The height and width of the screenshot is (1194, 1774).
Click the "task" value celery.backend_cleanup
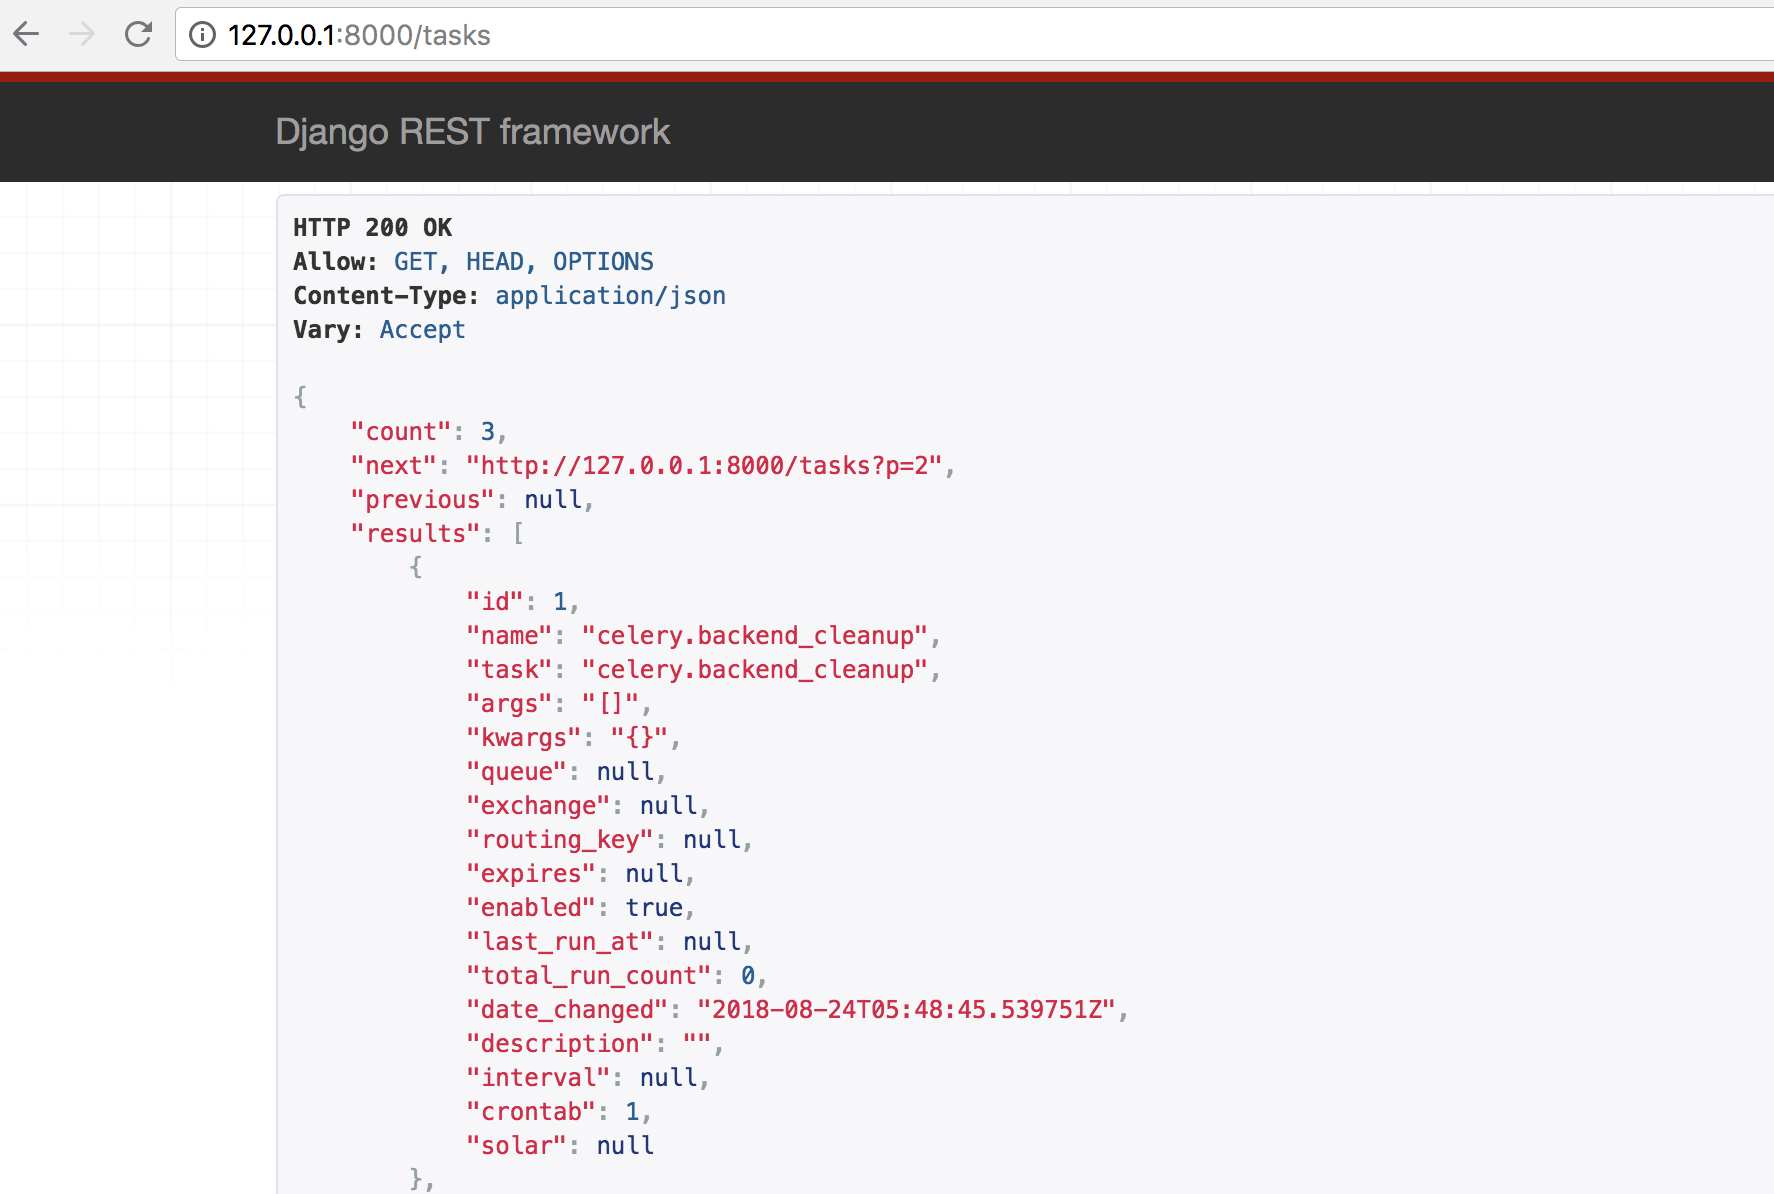pos(755,670)
